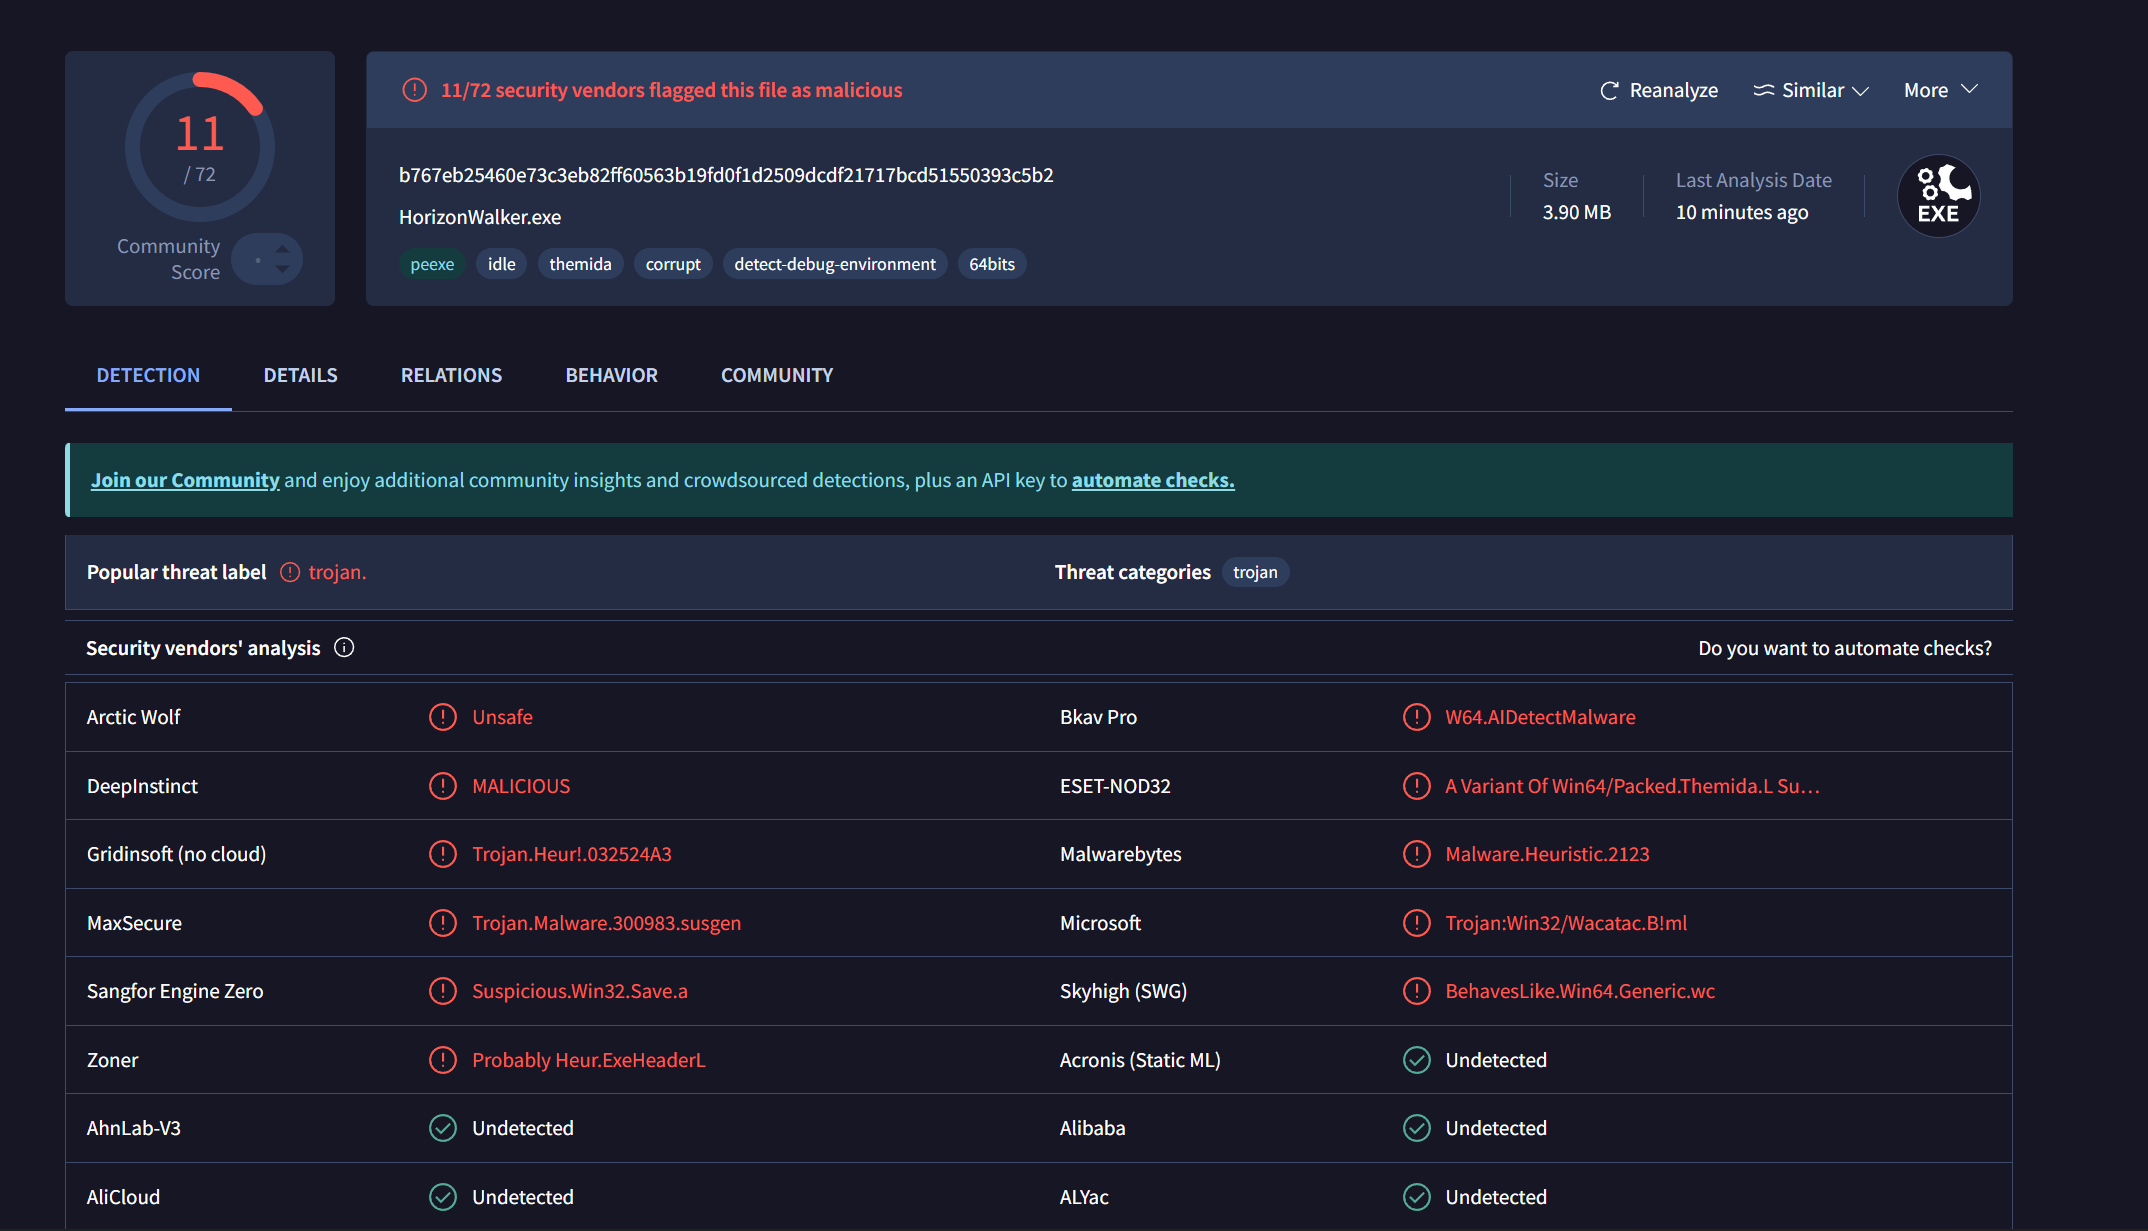Image resolution: width=2148 pixels, height=1231 pixels.
Task: Click the alert icon in MaxSecure row
Action: (x=443, y=923)
